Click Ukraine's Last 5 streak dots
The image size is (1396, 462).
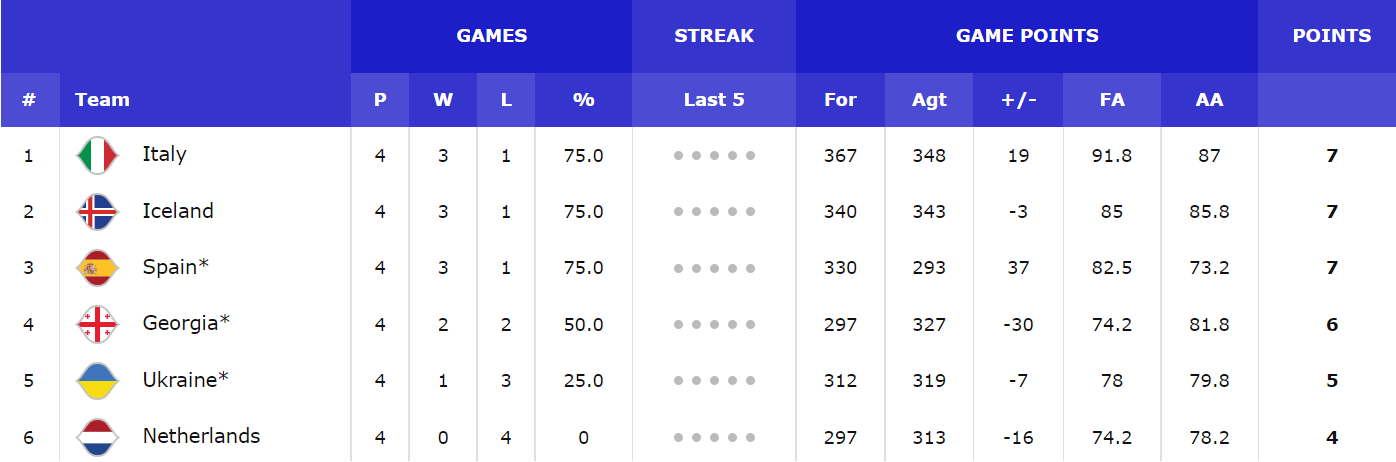[x=714, y=381]
